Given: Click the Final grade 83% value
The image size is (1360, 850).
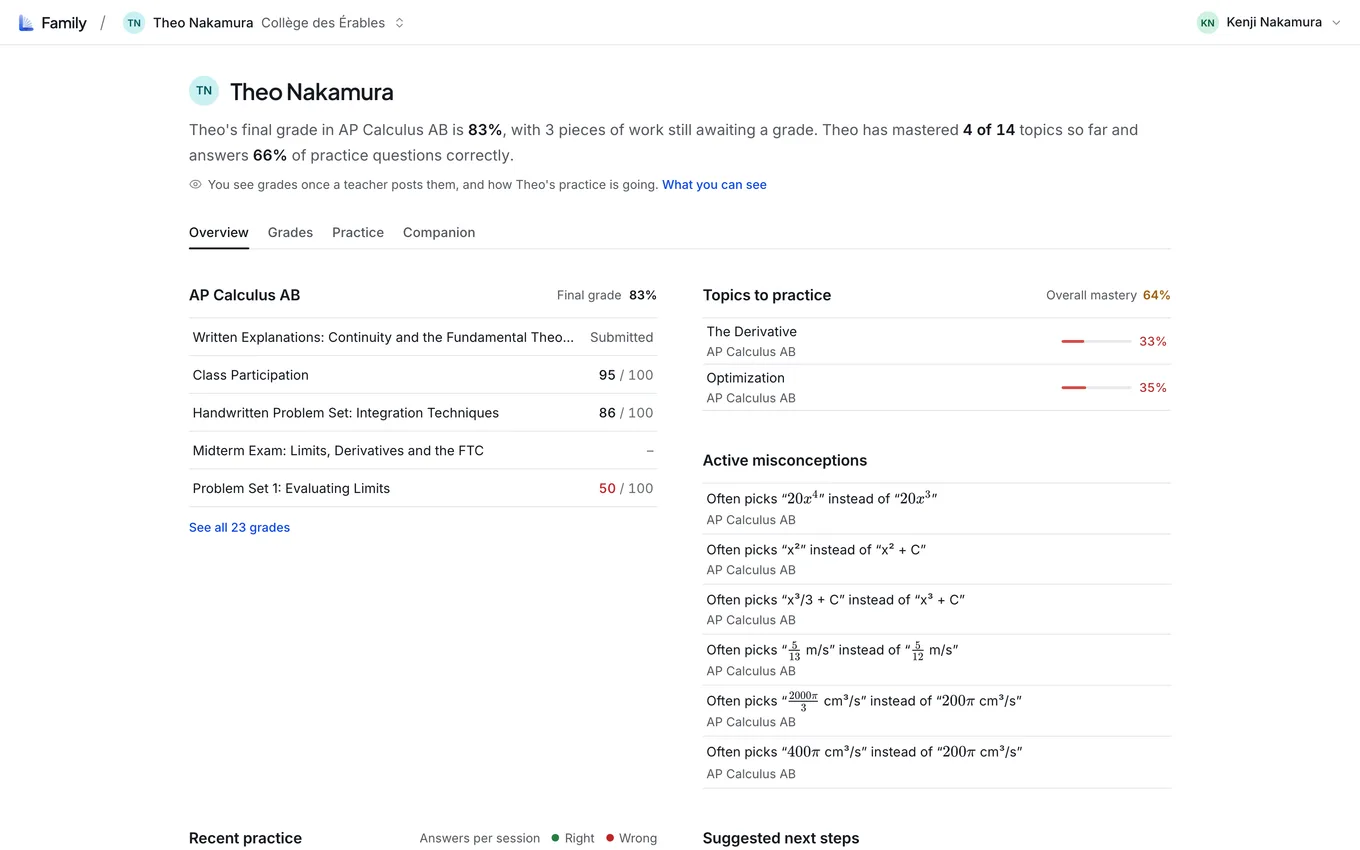Looking at the screenshot, I should tap(643, 295).
